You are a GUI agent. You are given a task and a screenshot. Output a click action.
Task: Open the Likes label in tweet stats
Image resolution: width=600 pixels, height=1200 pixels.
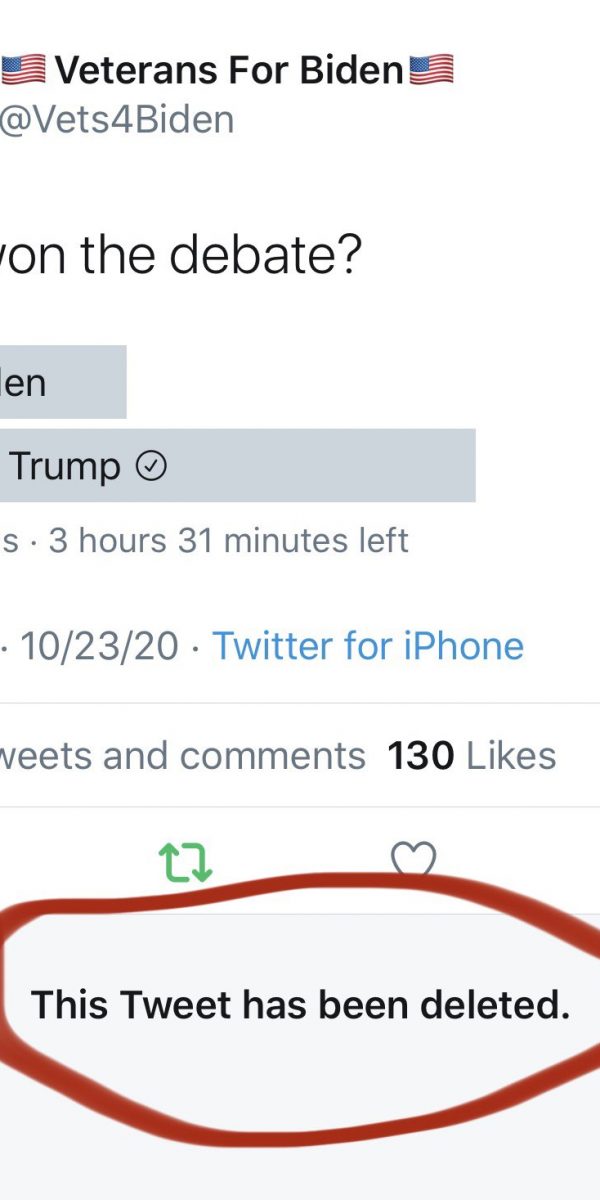tap(511, 756)
